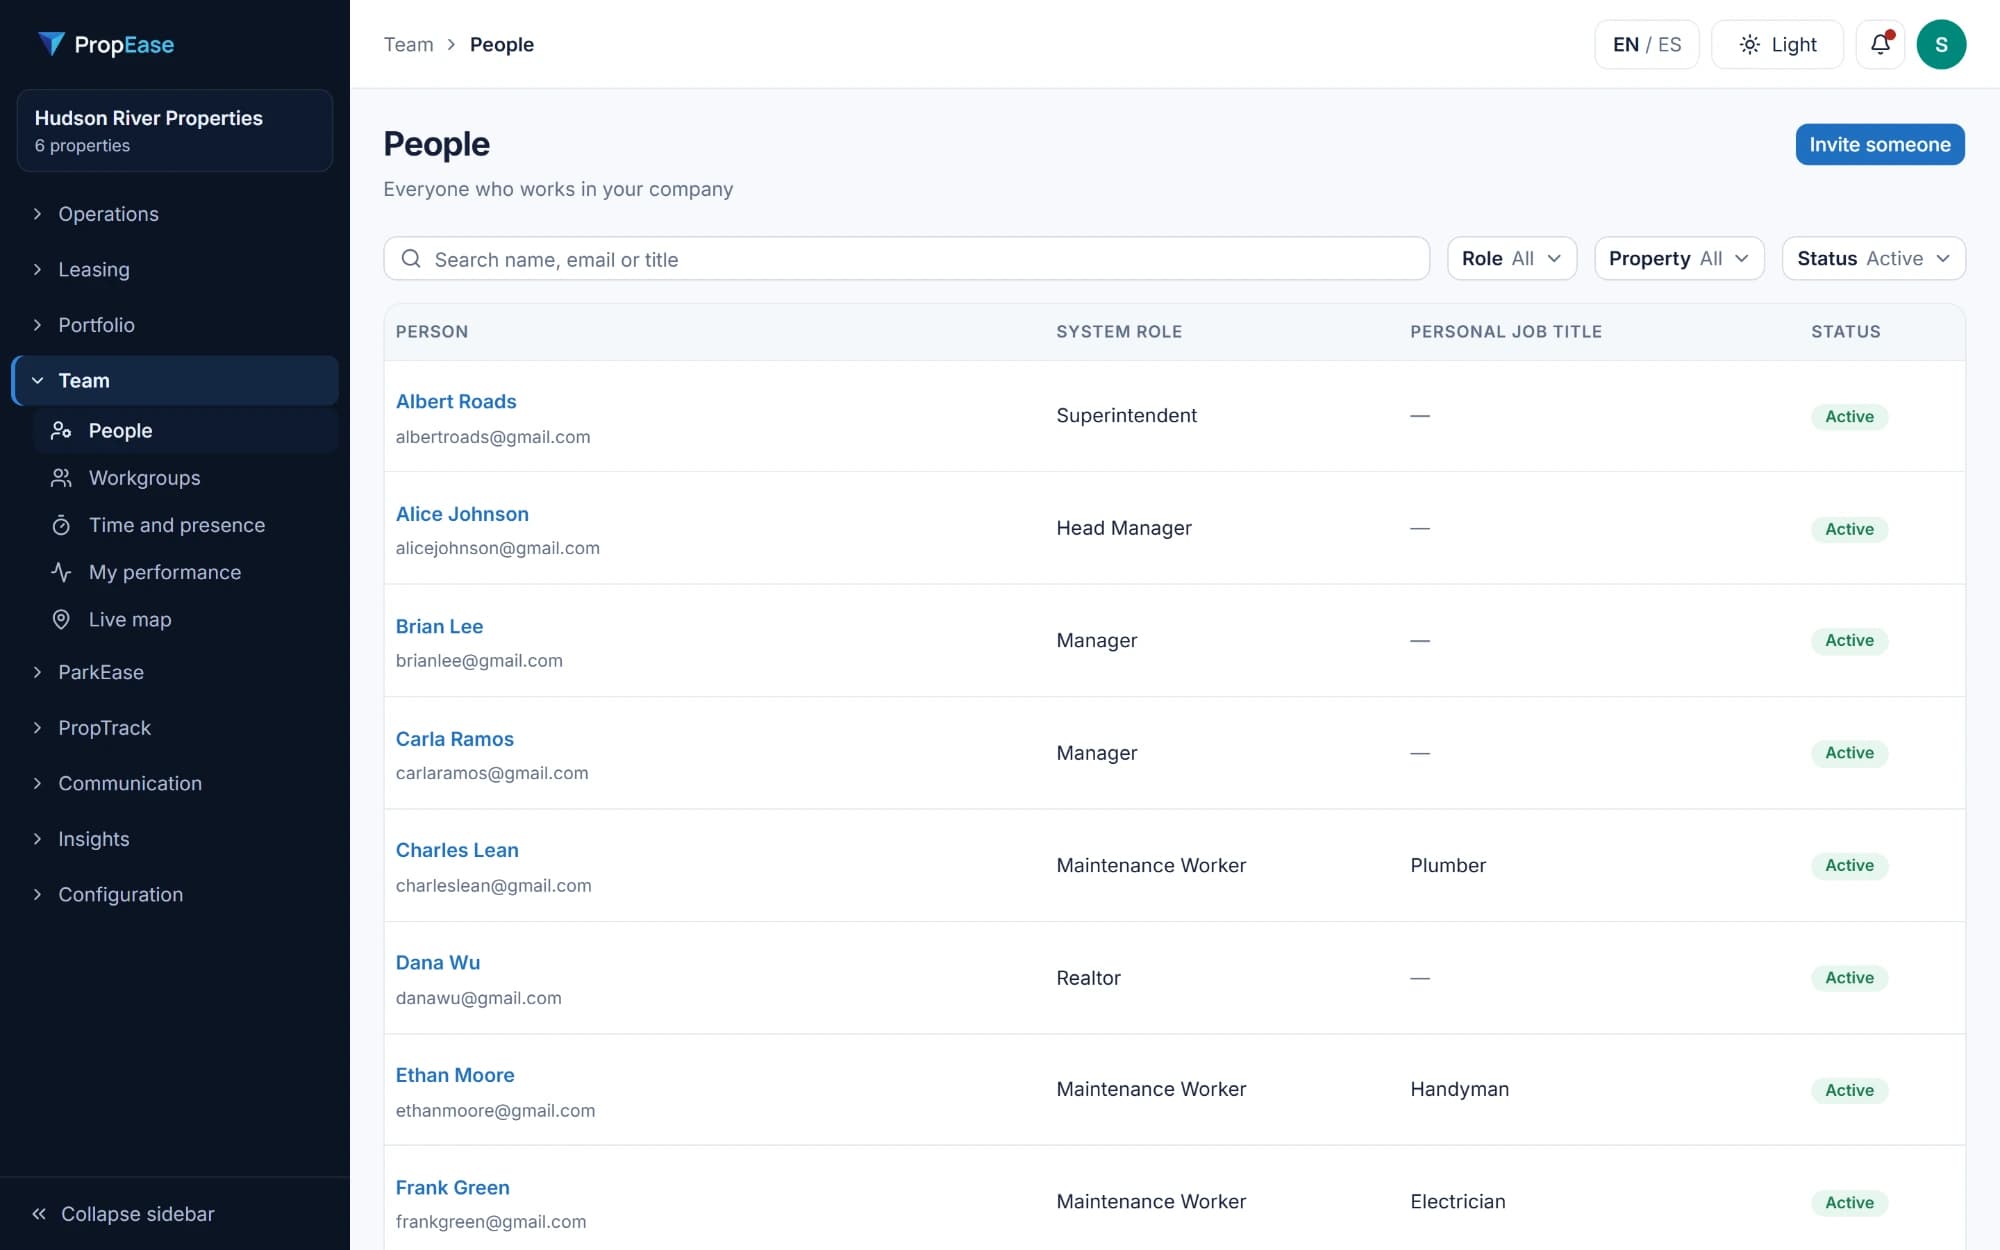Expand the Leasing section
2000x1250 pixels.
(175, 269)
